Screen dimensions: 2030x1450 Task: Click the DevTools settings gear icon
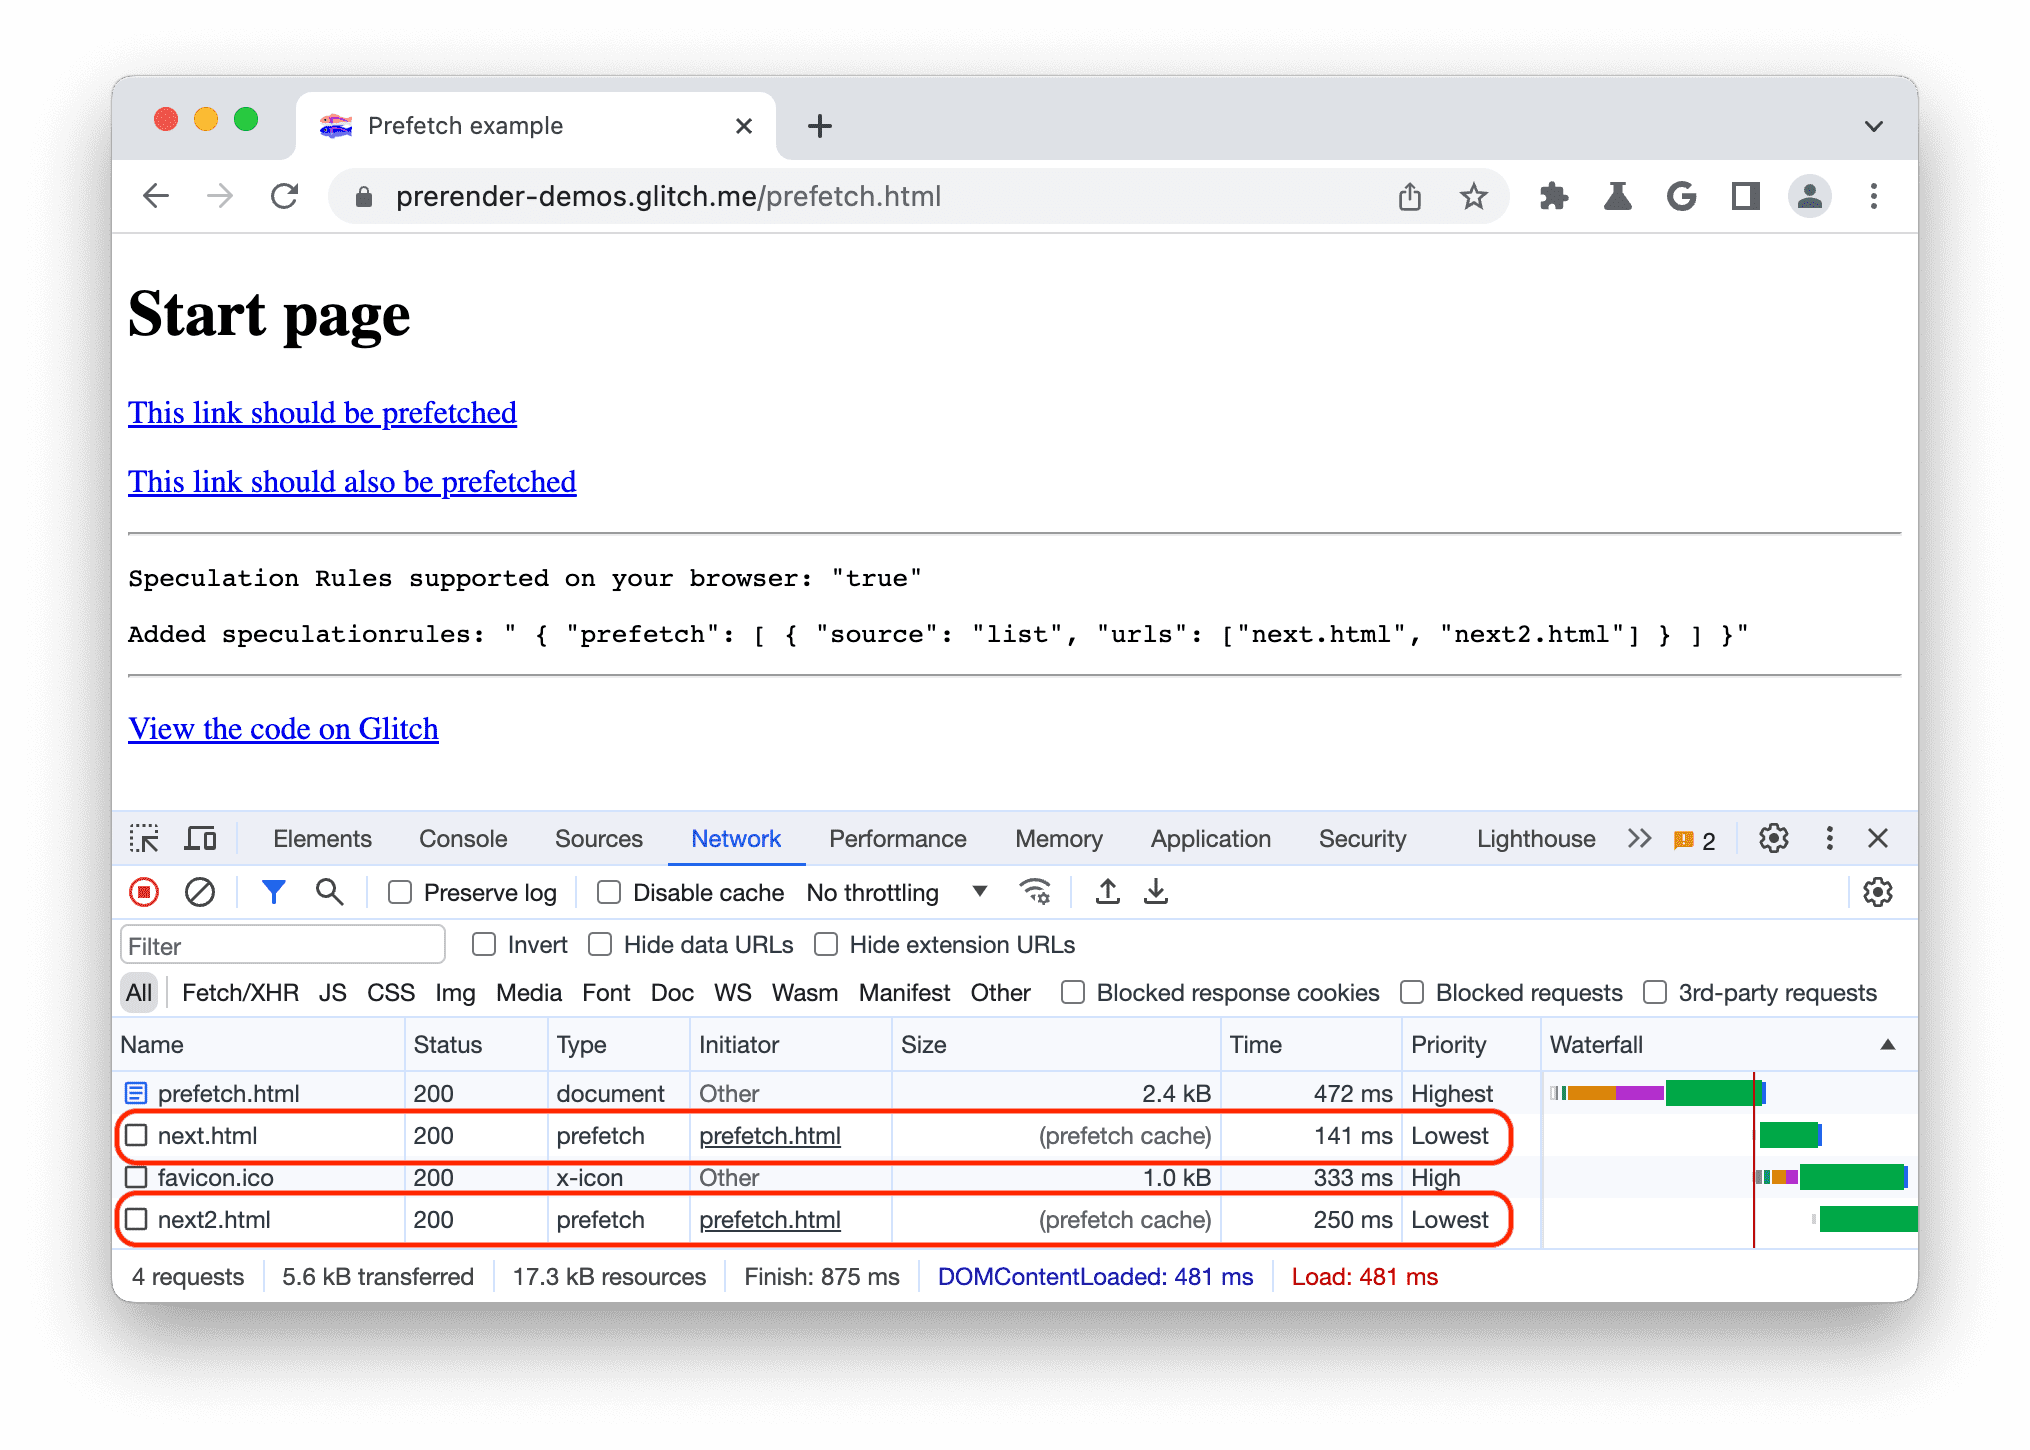click(1774, 838)
